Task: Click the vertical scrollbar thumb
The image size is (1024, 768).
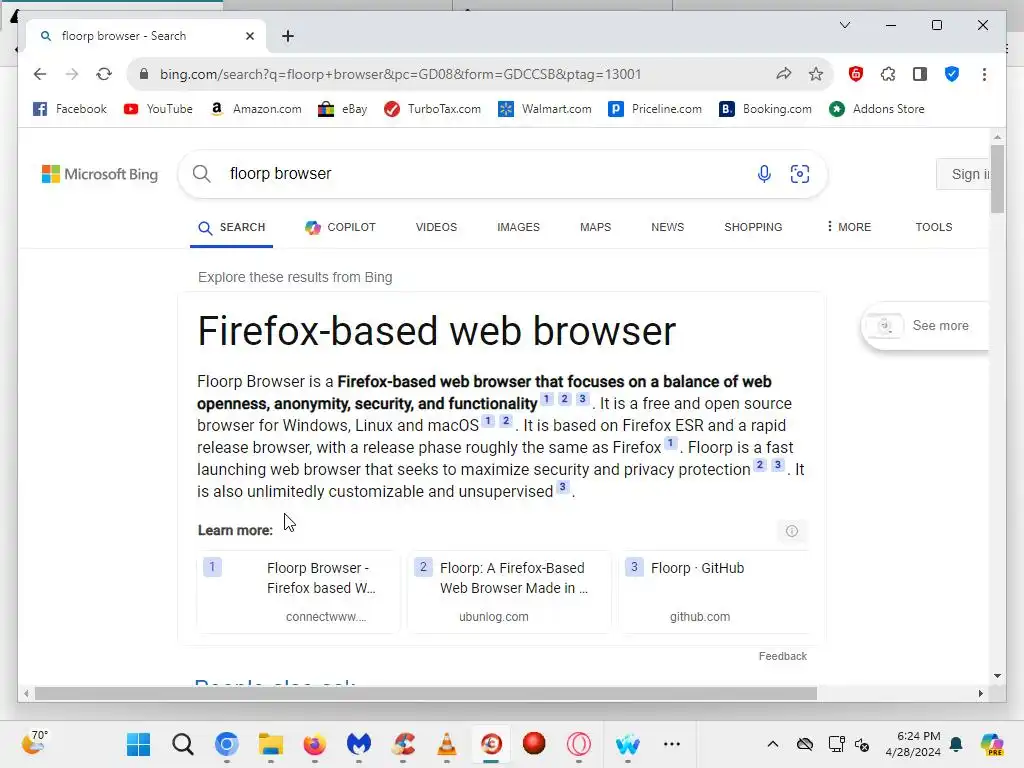Action: 997,178
